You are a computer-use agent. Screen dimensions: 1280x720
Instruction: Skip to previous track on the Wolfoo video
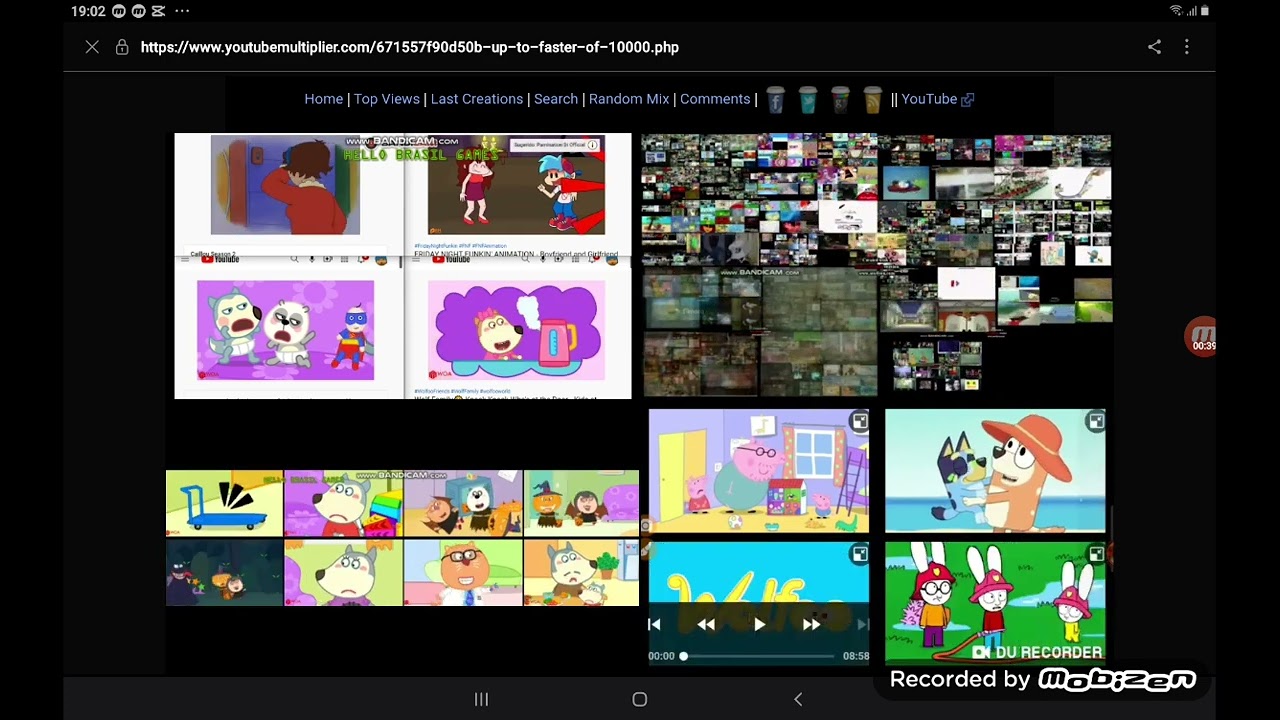(654, 624)
